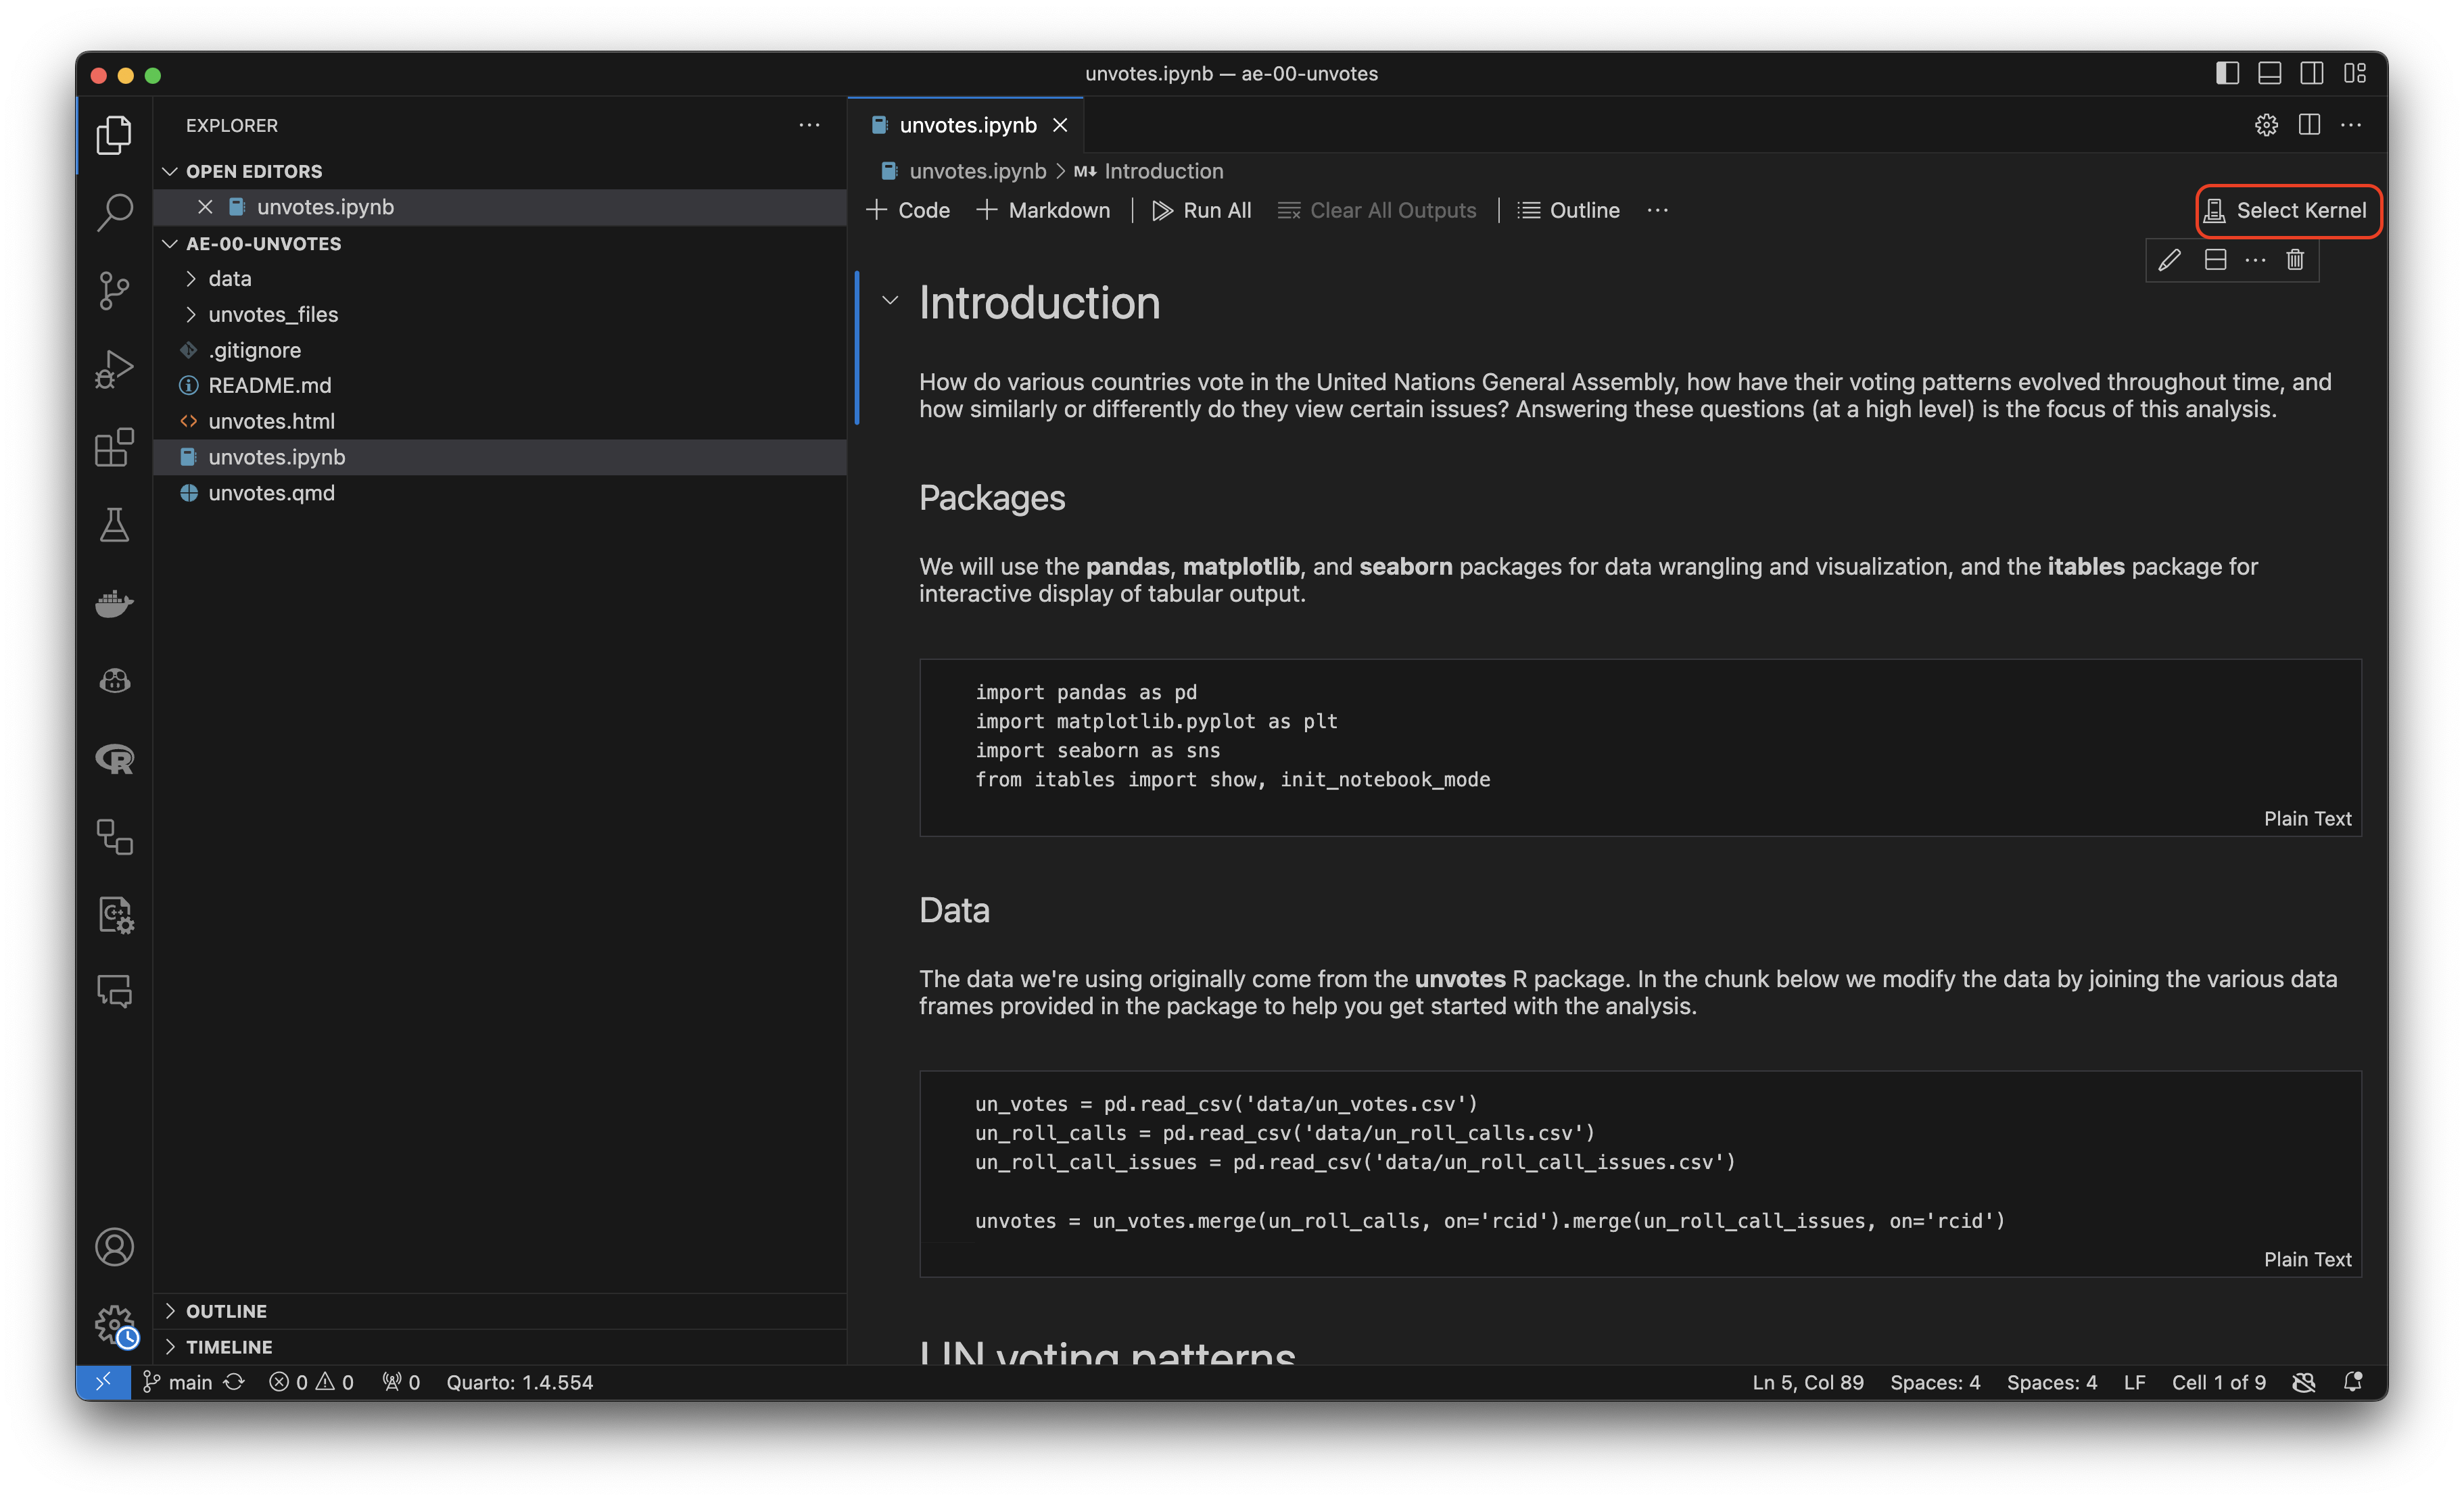2464x1501 pixels.
Task: Expand the data folder
Action: click(229, 279)
